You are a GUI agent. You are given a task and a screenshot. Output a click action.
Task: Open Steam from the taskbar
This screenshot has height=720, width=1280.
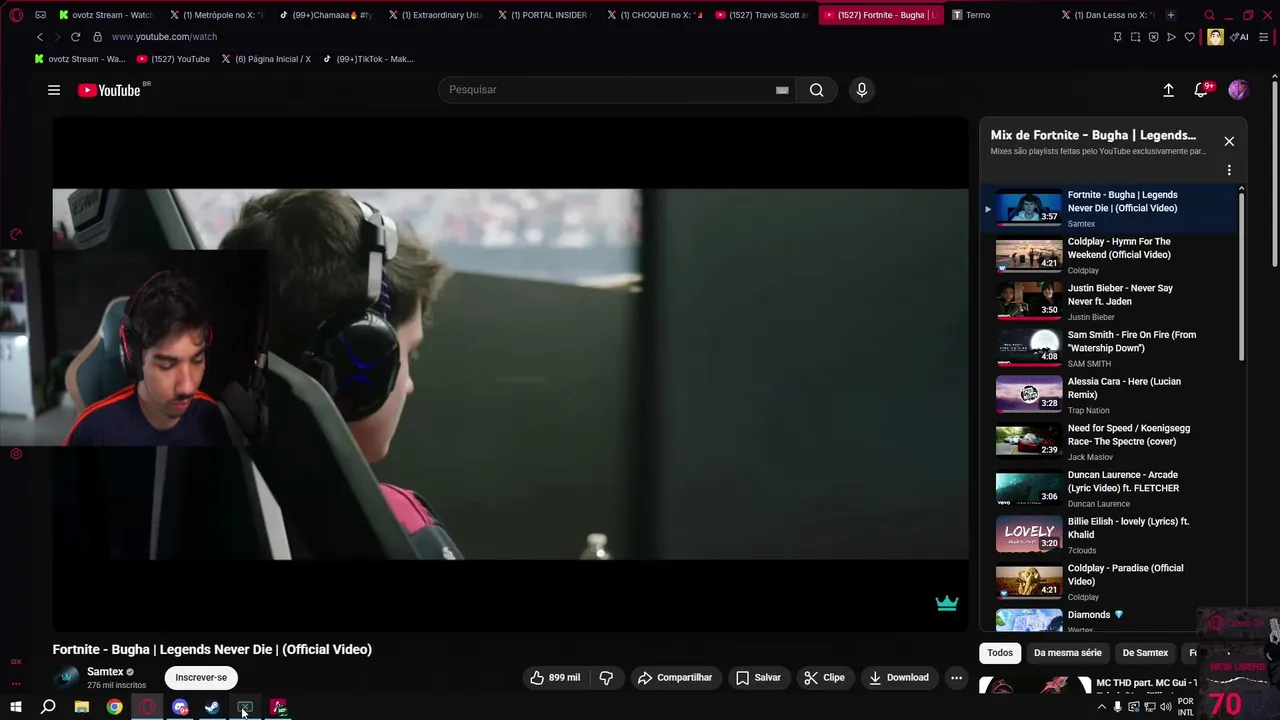pos(212,707)
